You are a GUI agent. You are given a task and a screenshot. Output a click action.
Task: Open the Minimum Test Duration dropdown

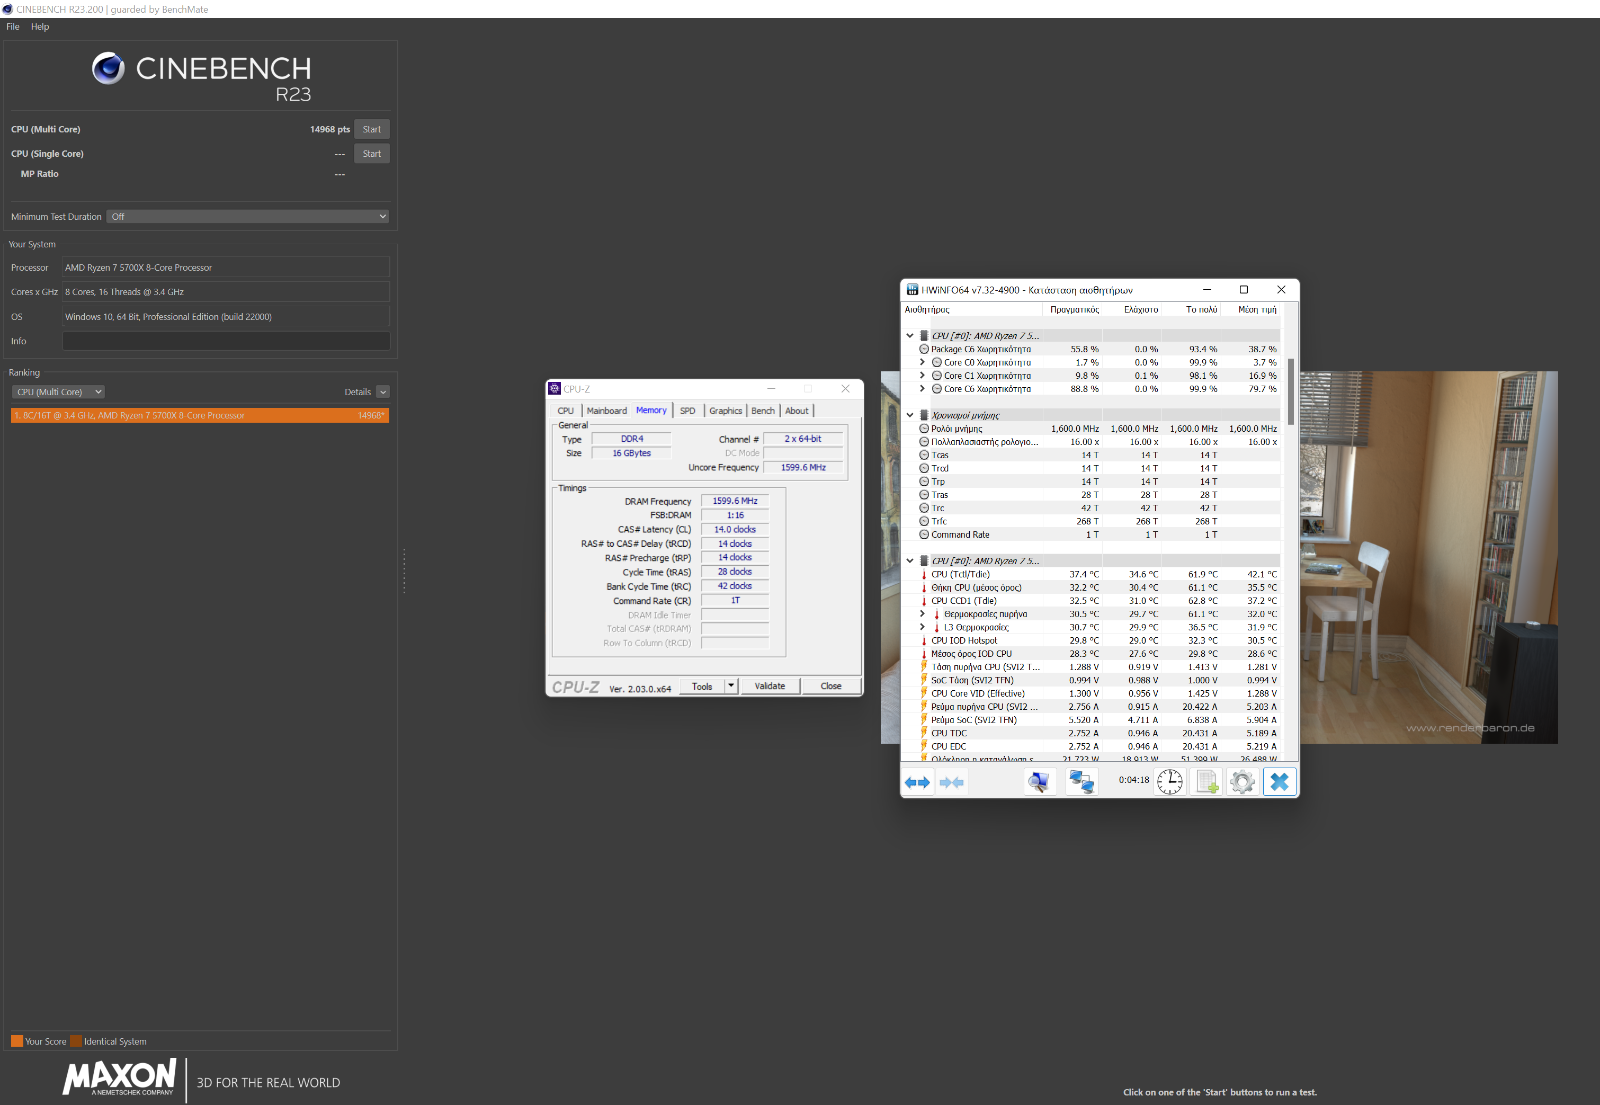pyautogui.click(x=248, y=217)
